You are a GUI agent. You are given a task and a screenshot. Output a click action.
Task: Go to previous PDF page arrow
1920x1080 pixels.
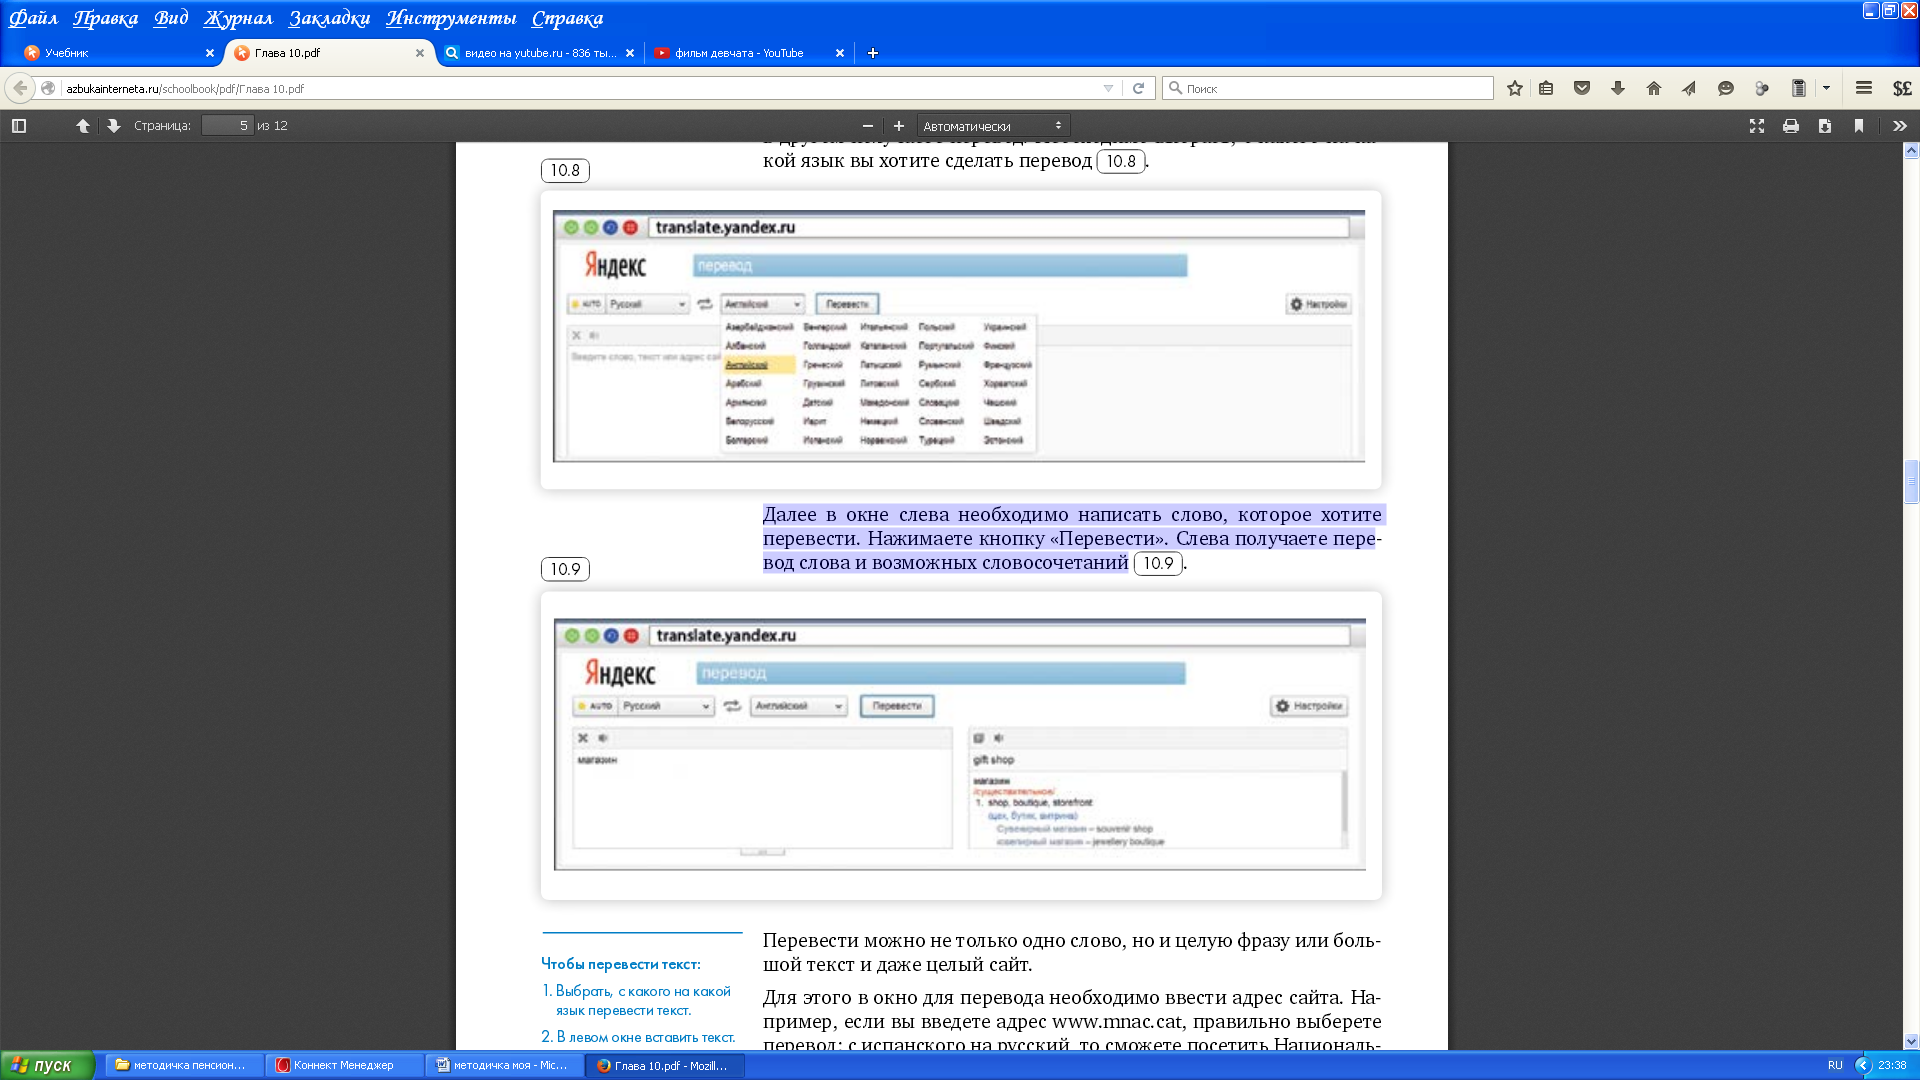83,126
